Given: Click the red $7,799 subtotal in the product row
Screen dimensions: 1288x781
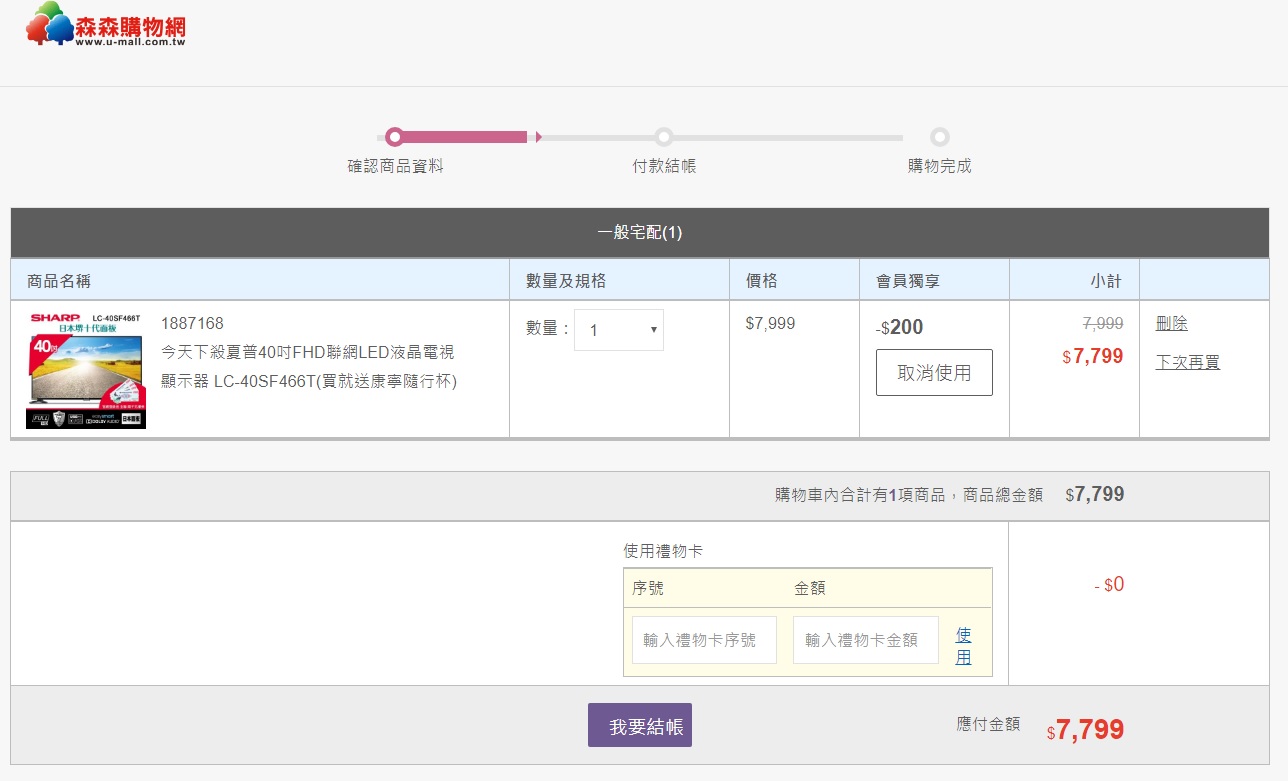Looking at the screenshot, I should (x=1093, y=356).
